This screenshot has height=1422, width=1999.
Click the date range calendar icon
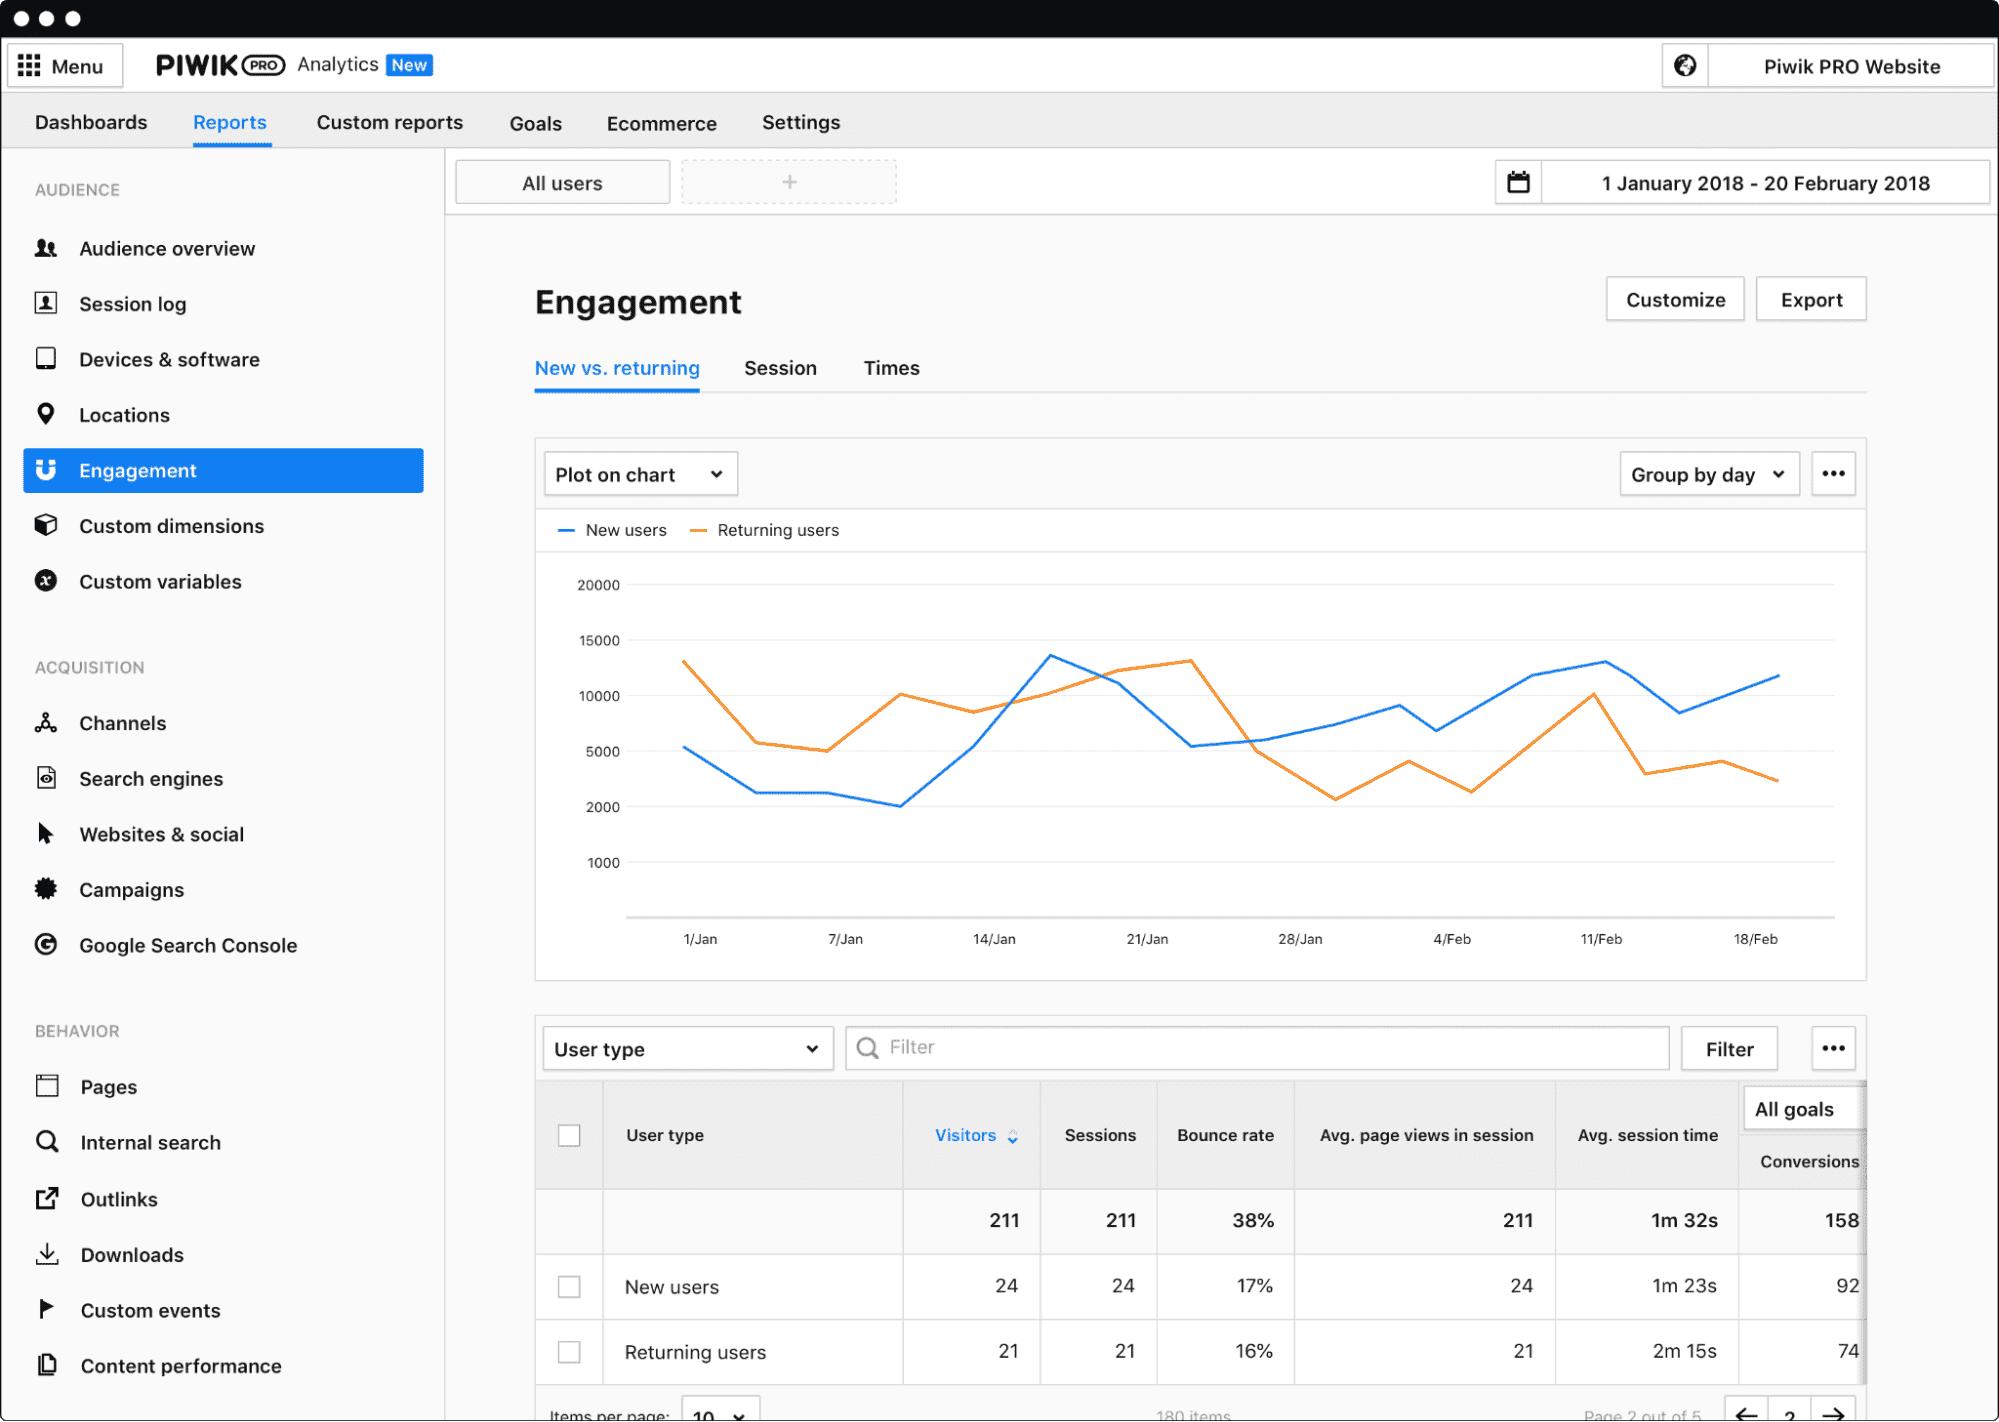(x=1519, y=182)
